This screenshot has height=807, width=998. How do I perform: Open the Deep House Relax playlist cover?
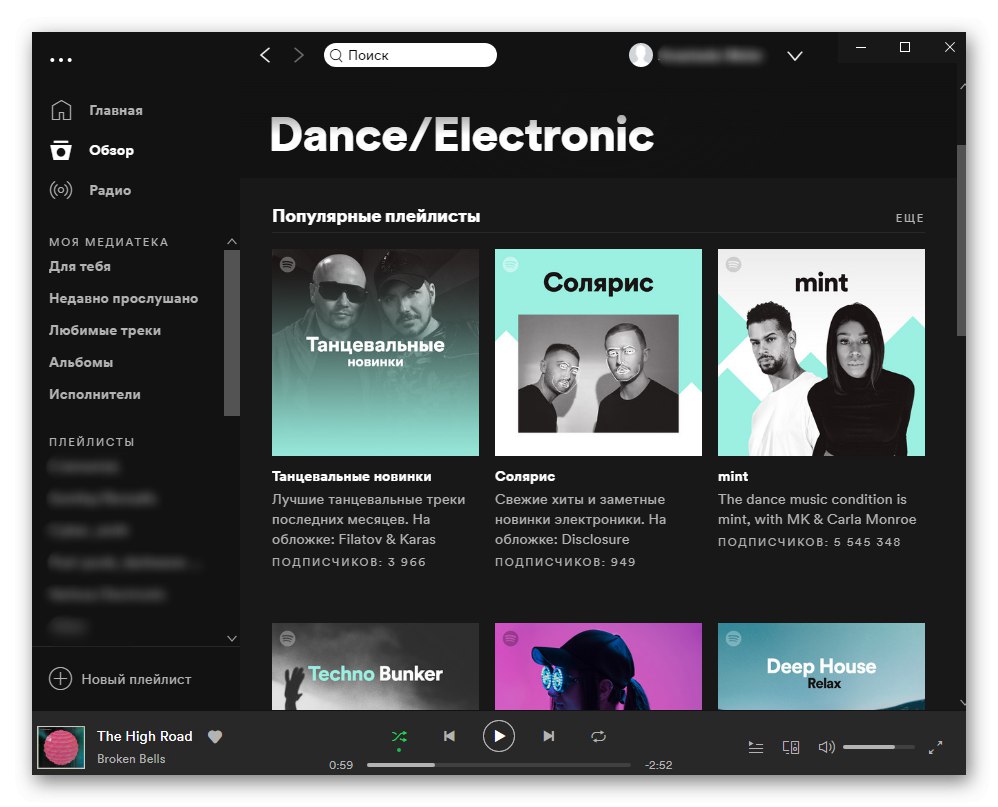click(x=821, y=666)
